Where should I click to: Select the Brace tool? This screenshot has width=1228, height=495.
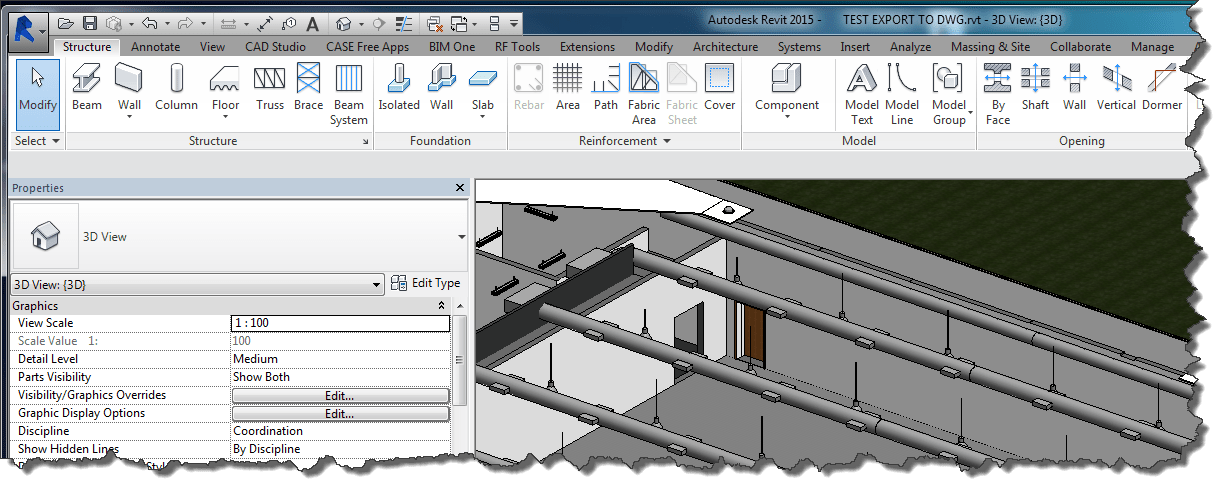pos(308,87)
